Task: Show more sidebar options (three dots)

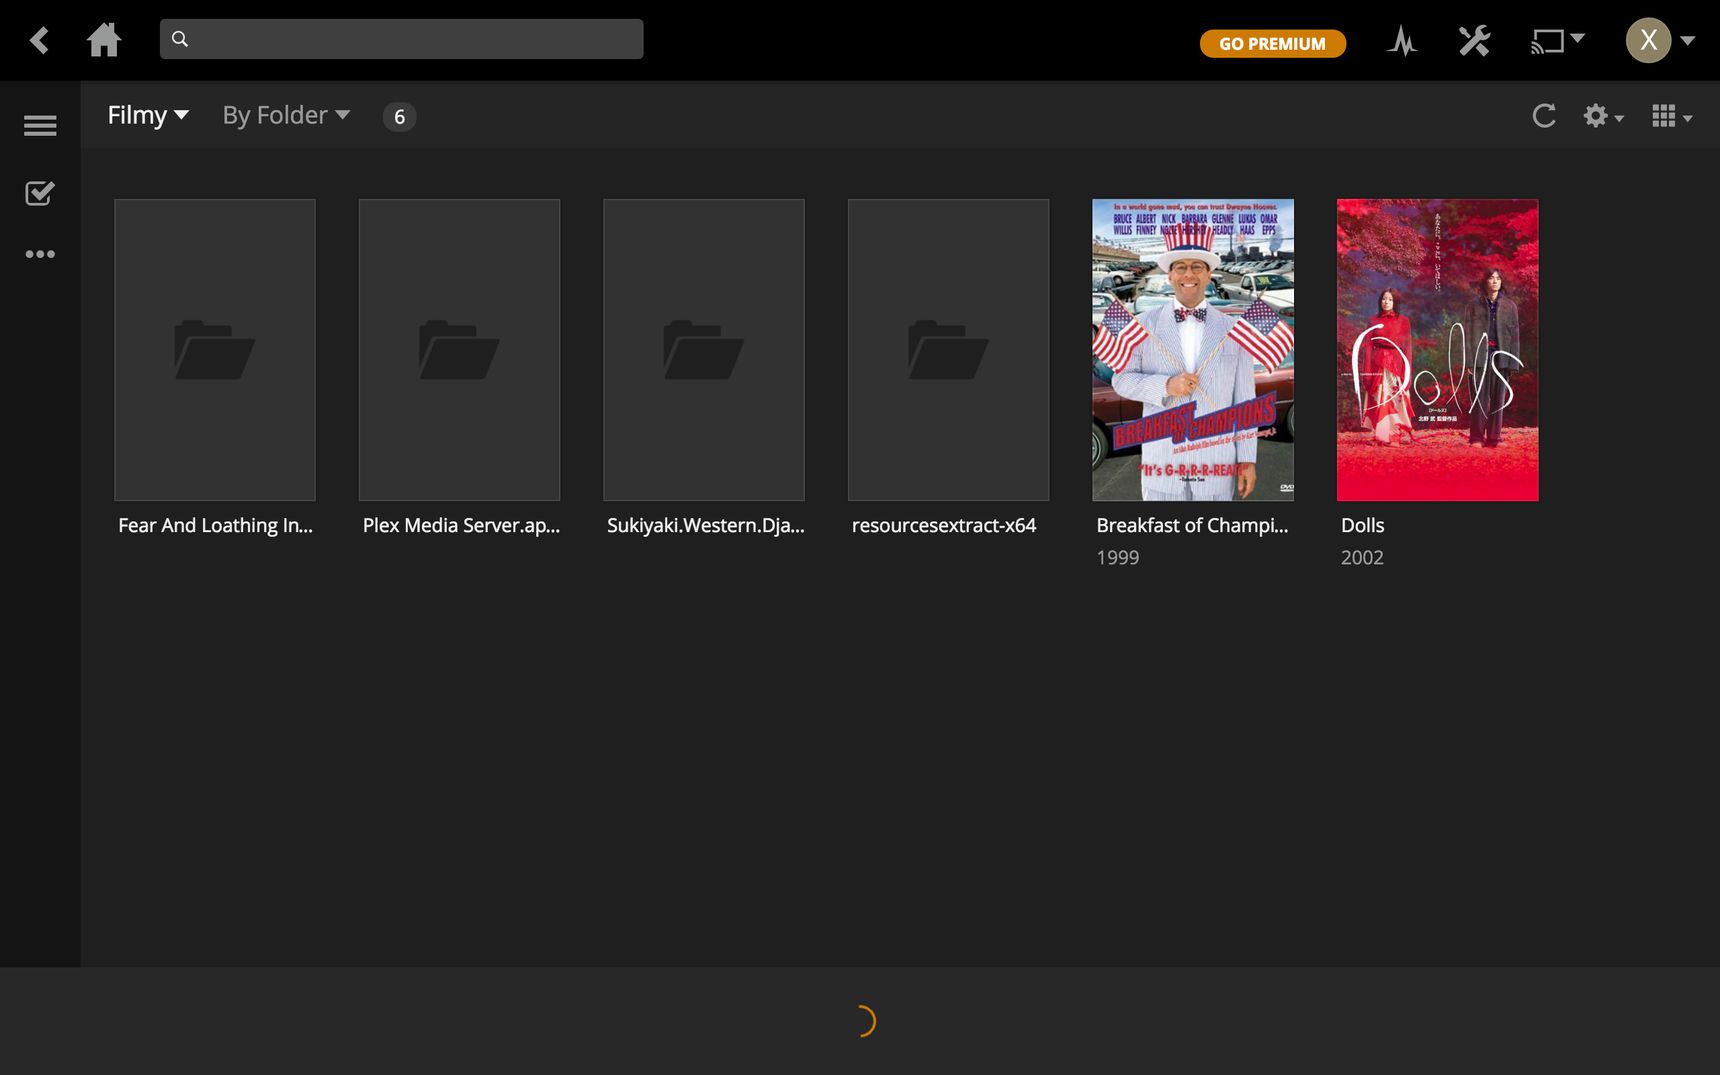Action: click(x=40, y=254)
